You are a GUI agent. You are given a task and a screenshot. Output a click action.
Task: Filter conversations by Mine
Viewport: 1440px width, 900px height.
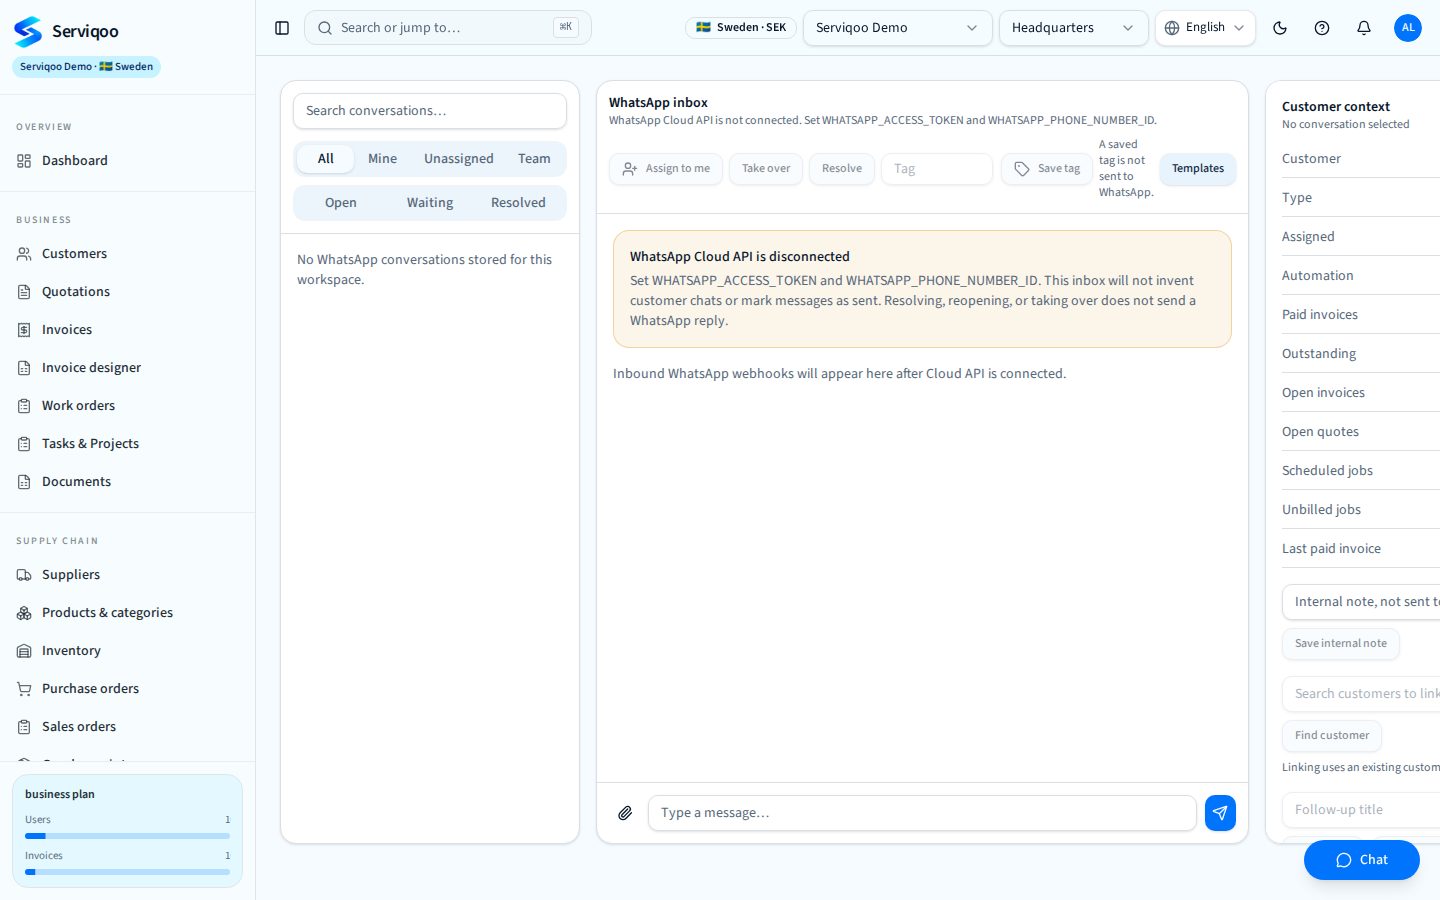382,159
